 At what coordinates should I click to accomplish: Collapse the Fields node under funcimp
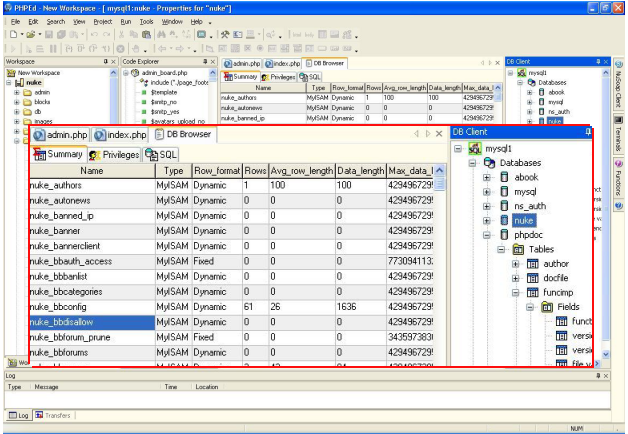click(530, 307)
